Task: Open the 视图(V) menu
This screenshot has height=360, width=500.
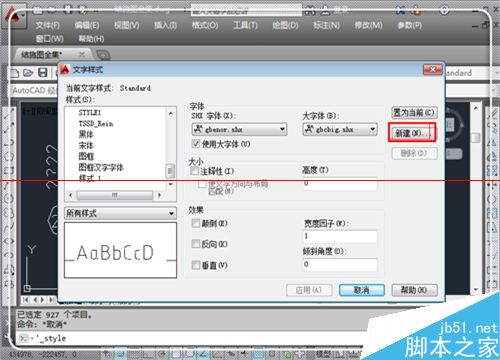Action: click(127, 25)
